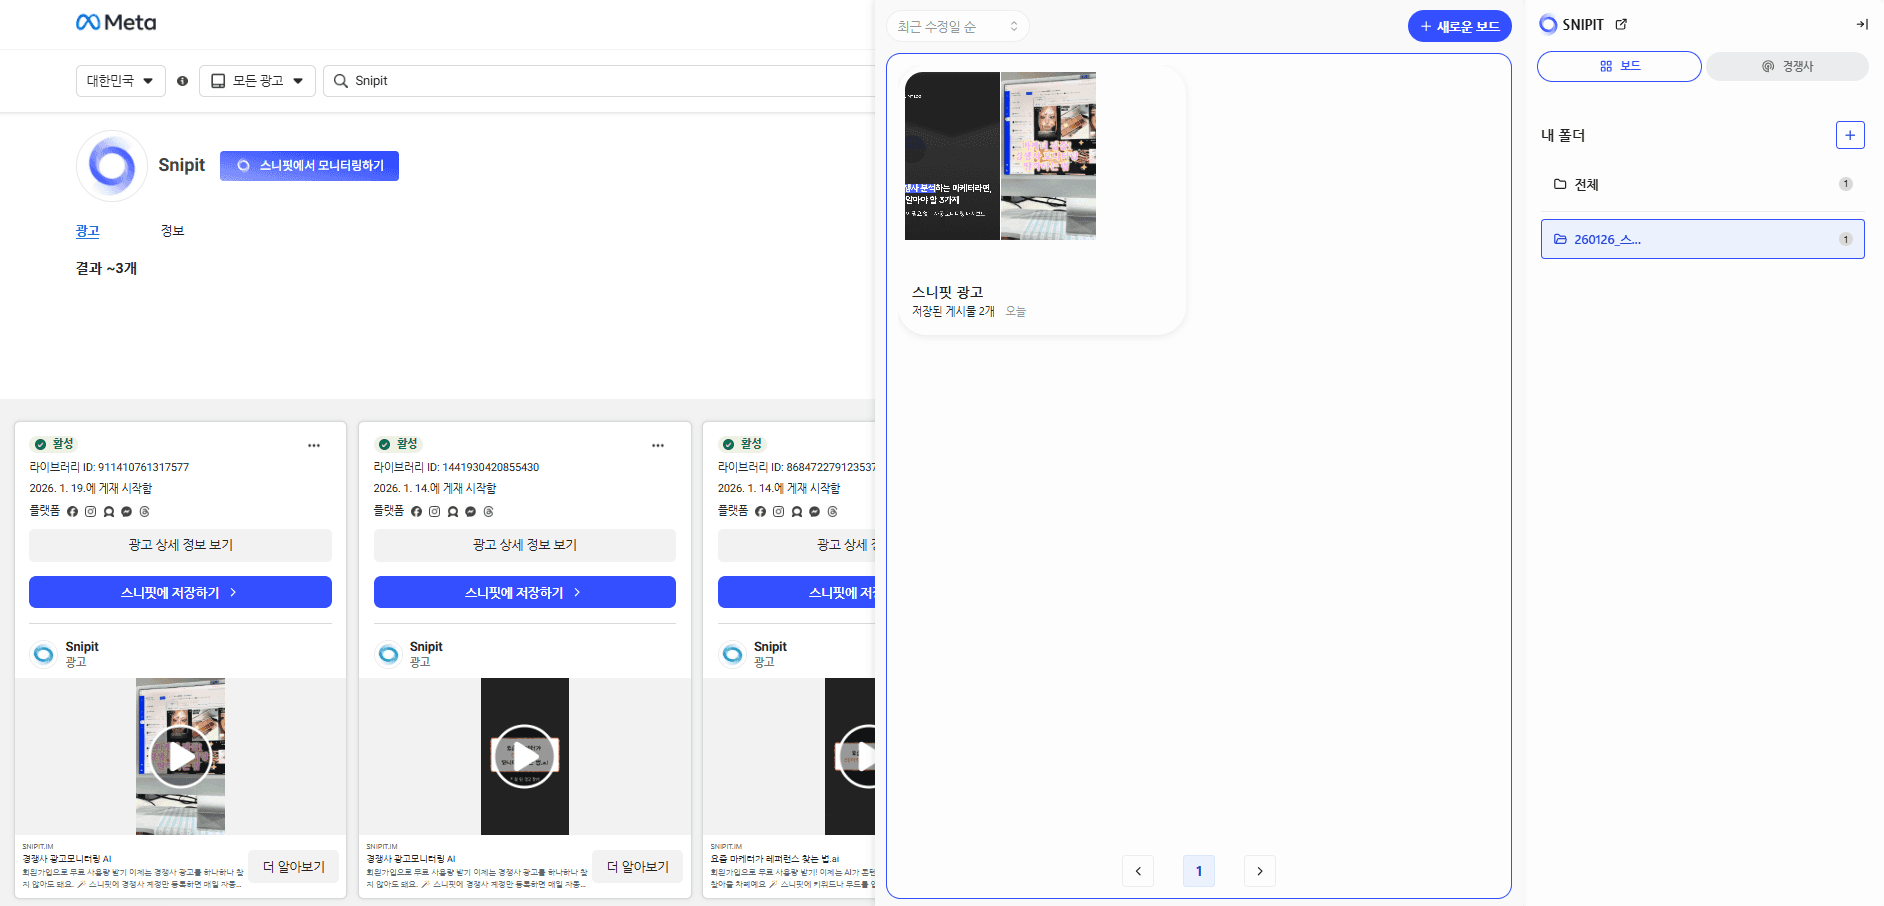This screenshot has height=906, width=1884.
Task: Click Instagram platform icon on ad 911410761317577
Action: (x=90, y=511)
